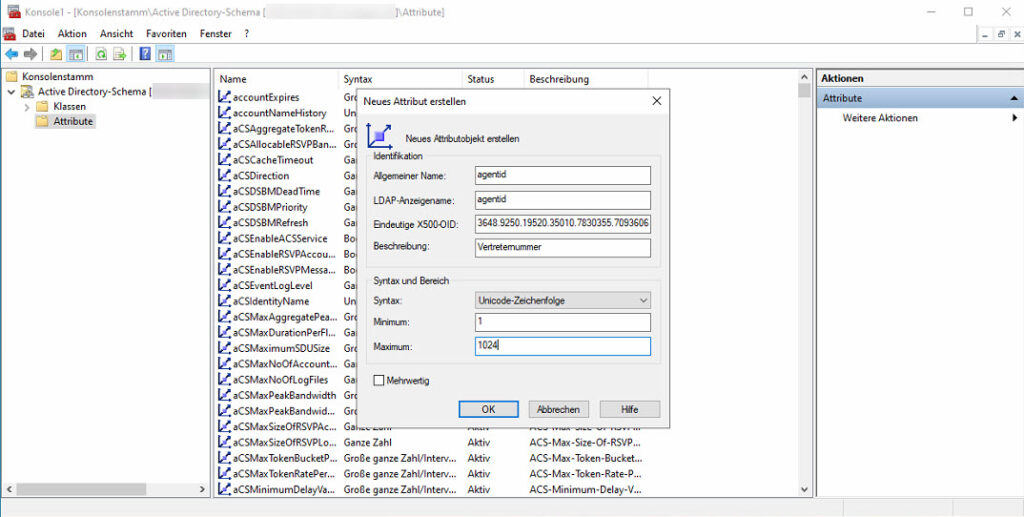Click the Hilfe button in the dialog
Viewport: 1024px width, 517px height.
click(629, 409)
